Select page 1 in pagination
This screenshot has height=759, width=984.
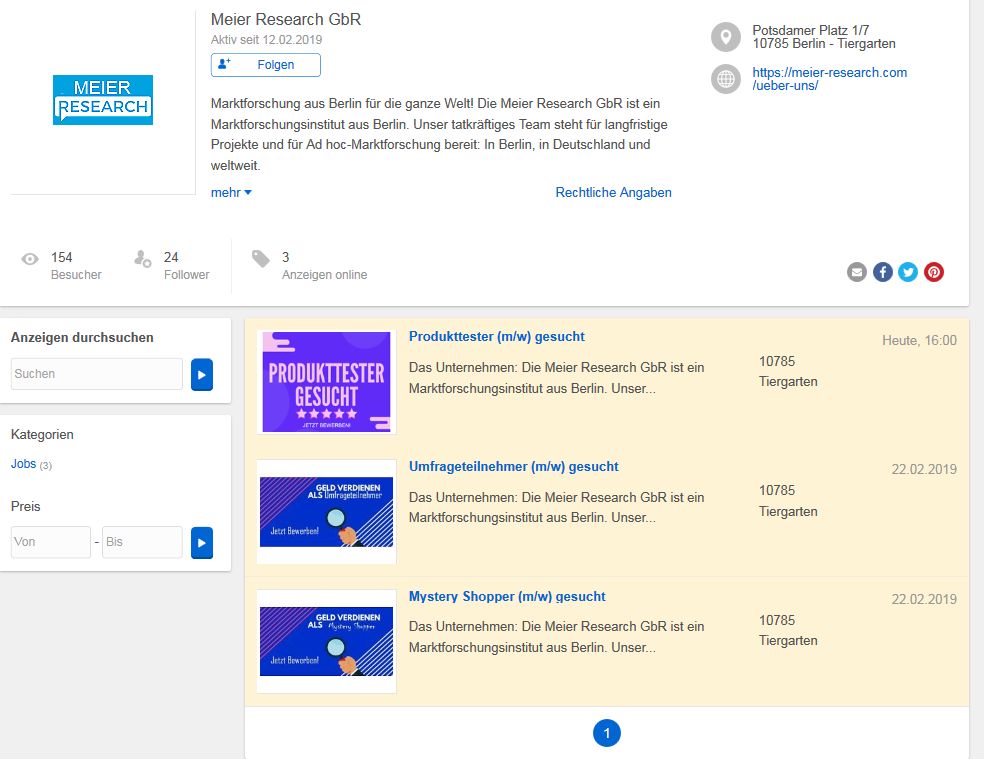pos(607,733)
